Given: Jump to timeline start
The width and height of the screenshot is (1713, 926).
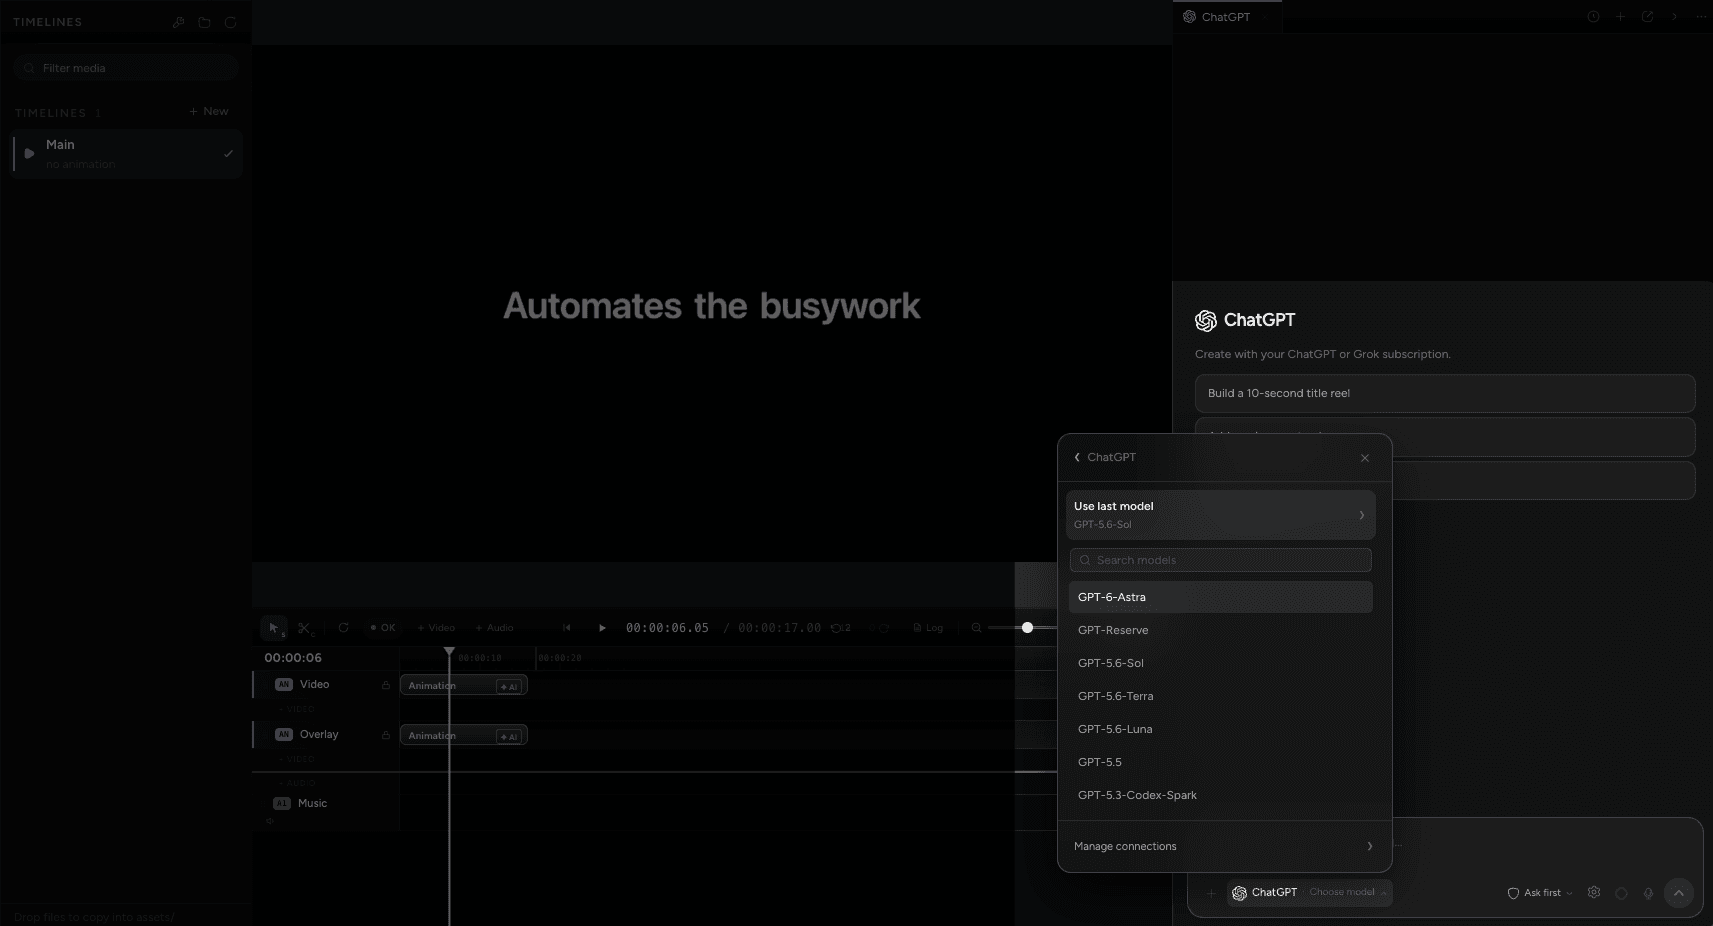Looking at the screenshot, I should coord(567,628).
